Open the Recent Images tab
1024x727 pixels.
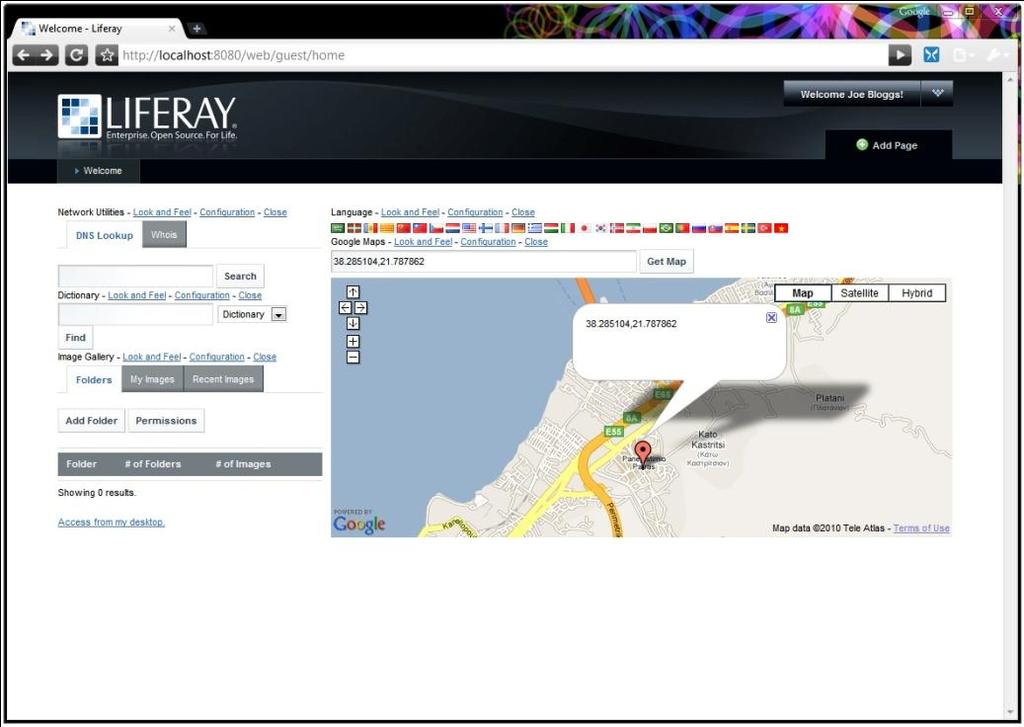(x=223, y=379)
